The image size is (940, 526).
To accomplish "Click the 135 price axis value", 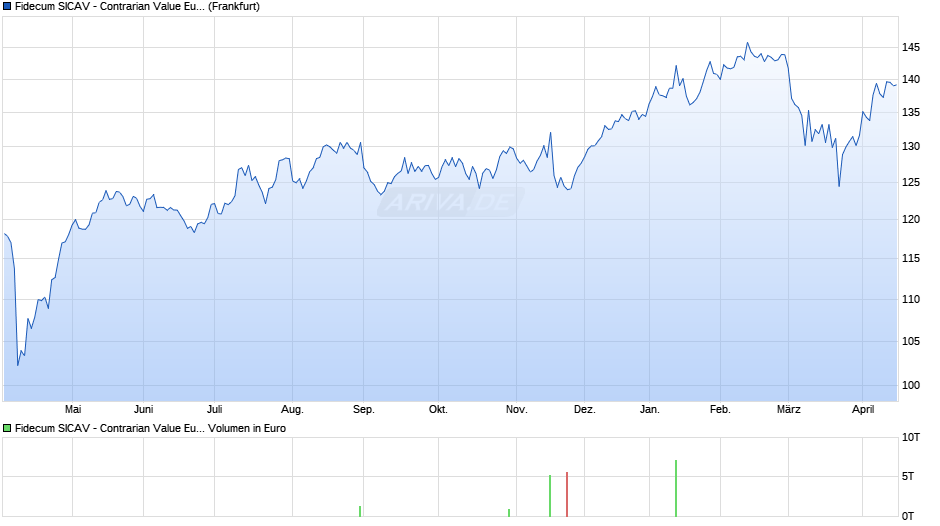I will pyautogui.click(x=911, y=113).
